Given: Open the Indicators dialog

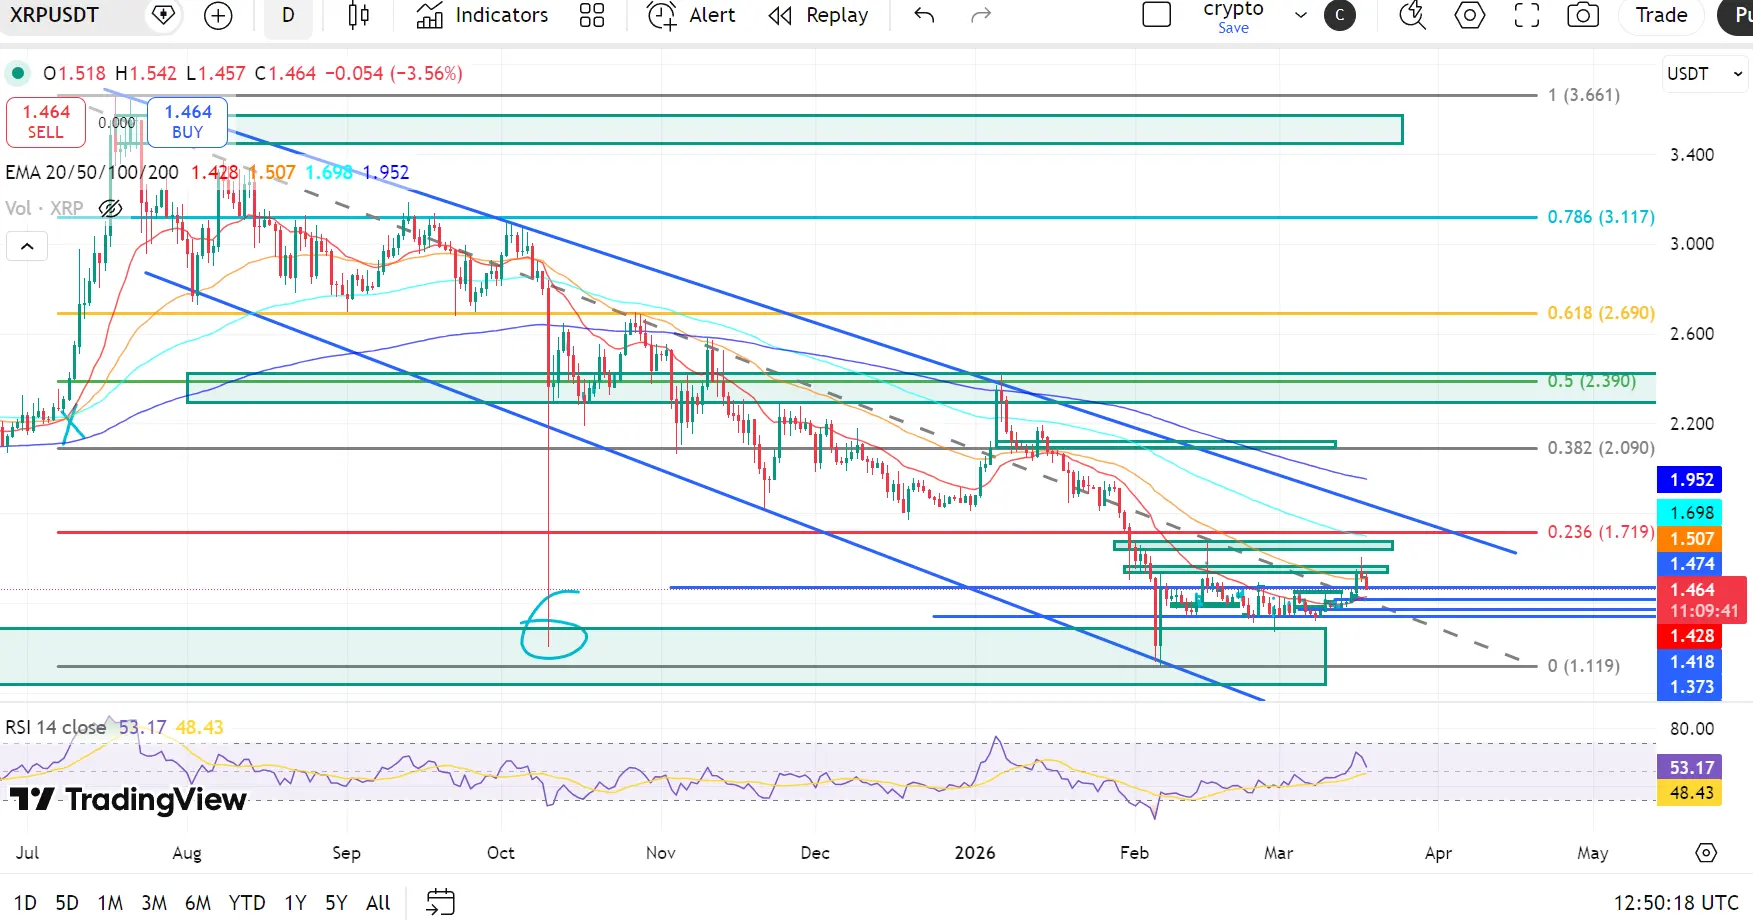Looking at the screenshot, I should [x=482, y=15].
